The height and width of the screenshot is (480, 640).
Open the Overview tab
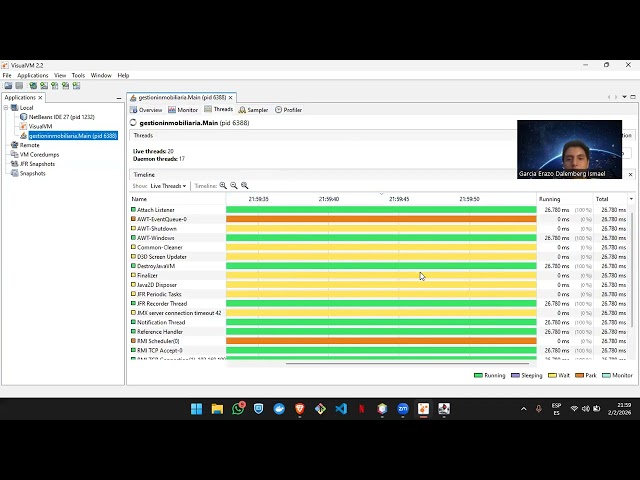point(146,110)
